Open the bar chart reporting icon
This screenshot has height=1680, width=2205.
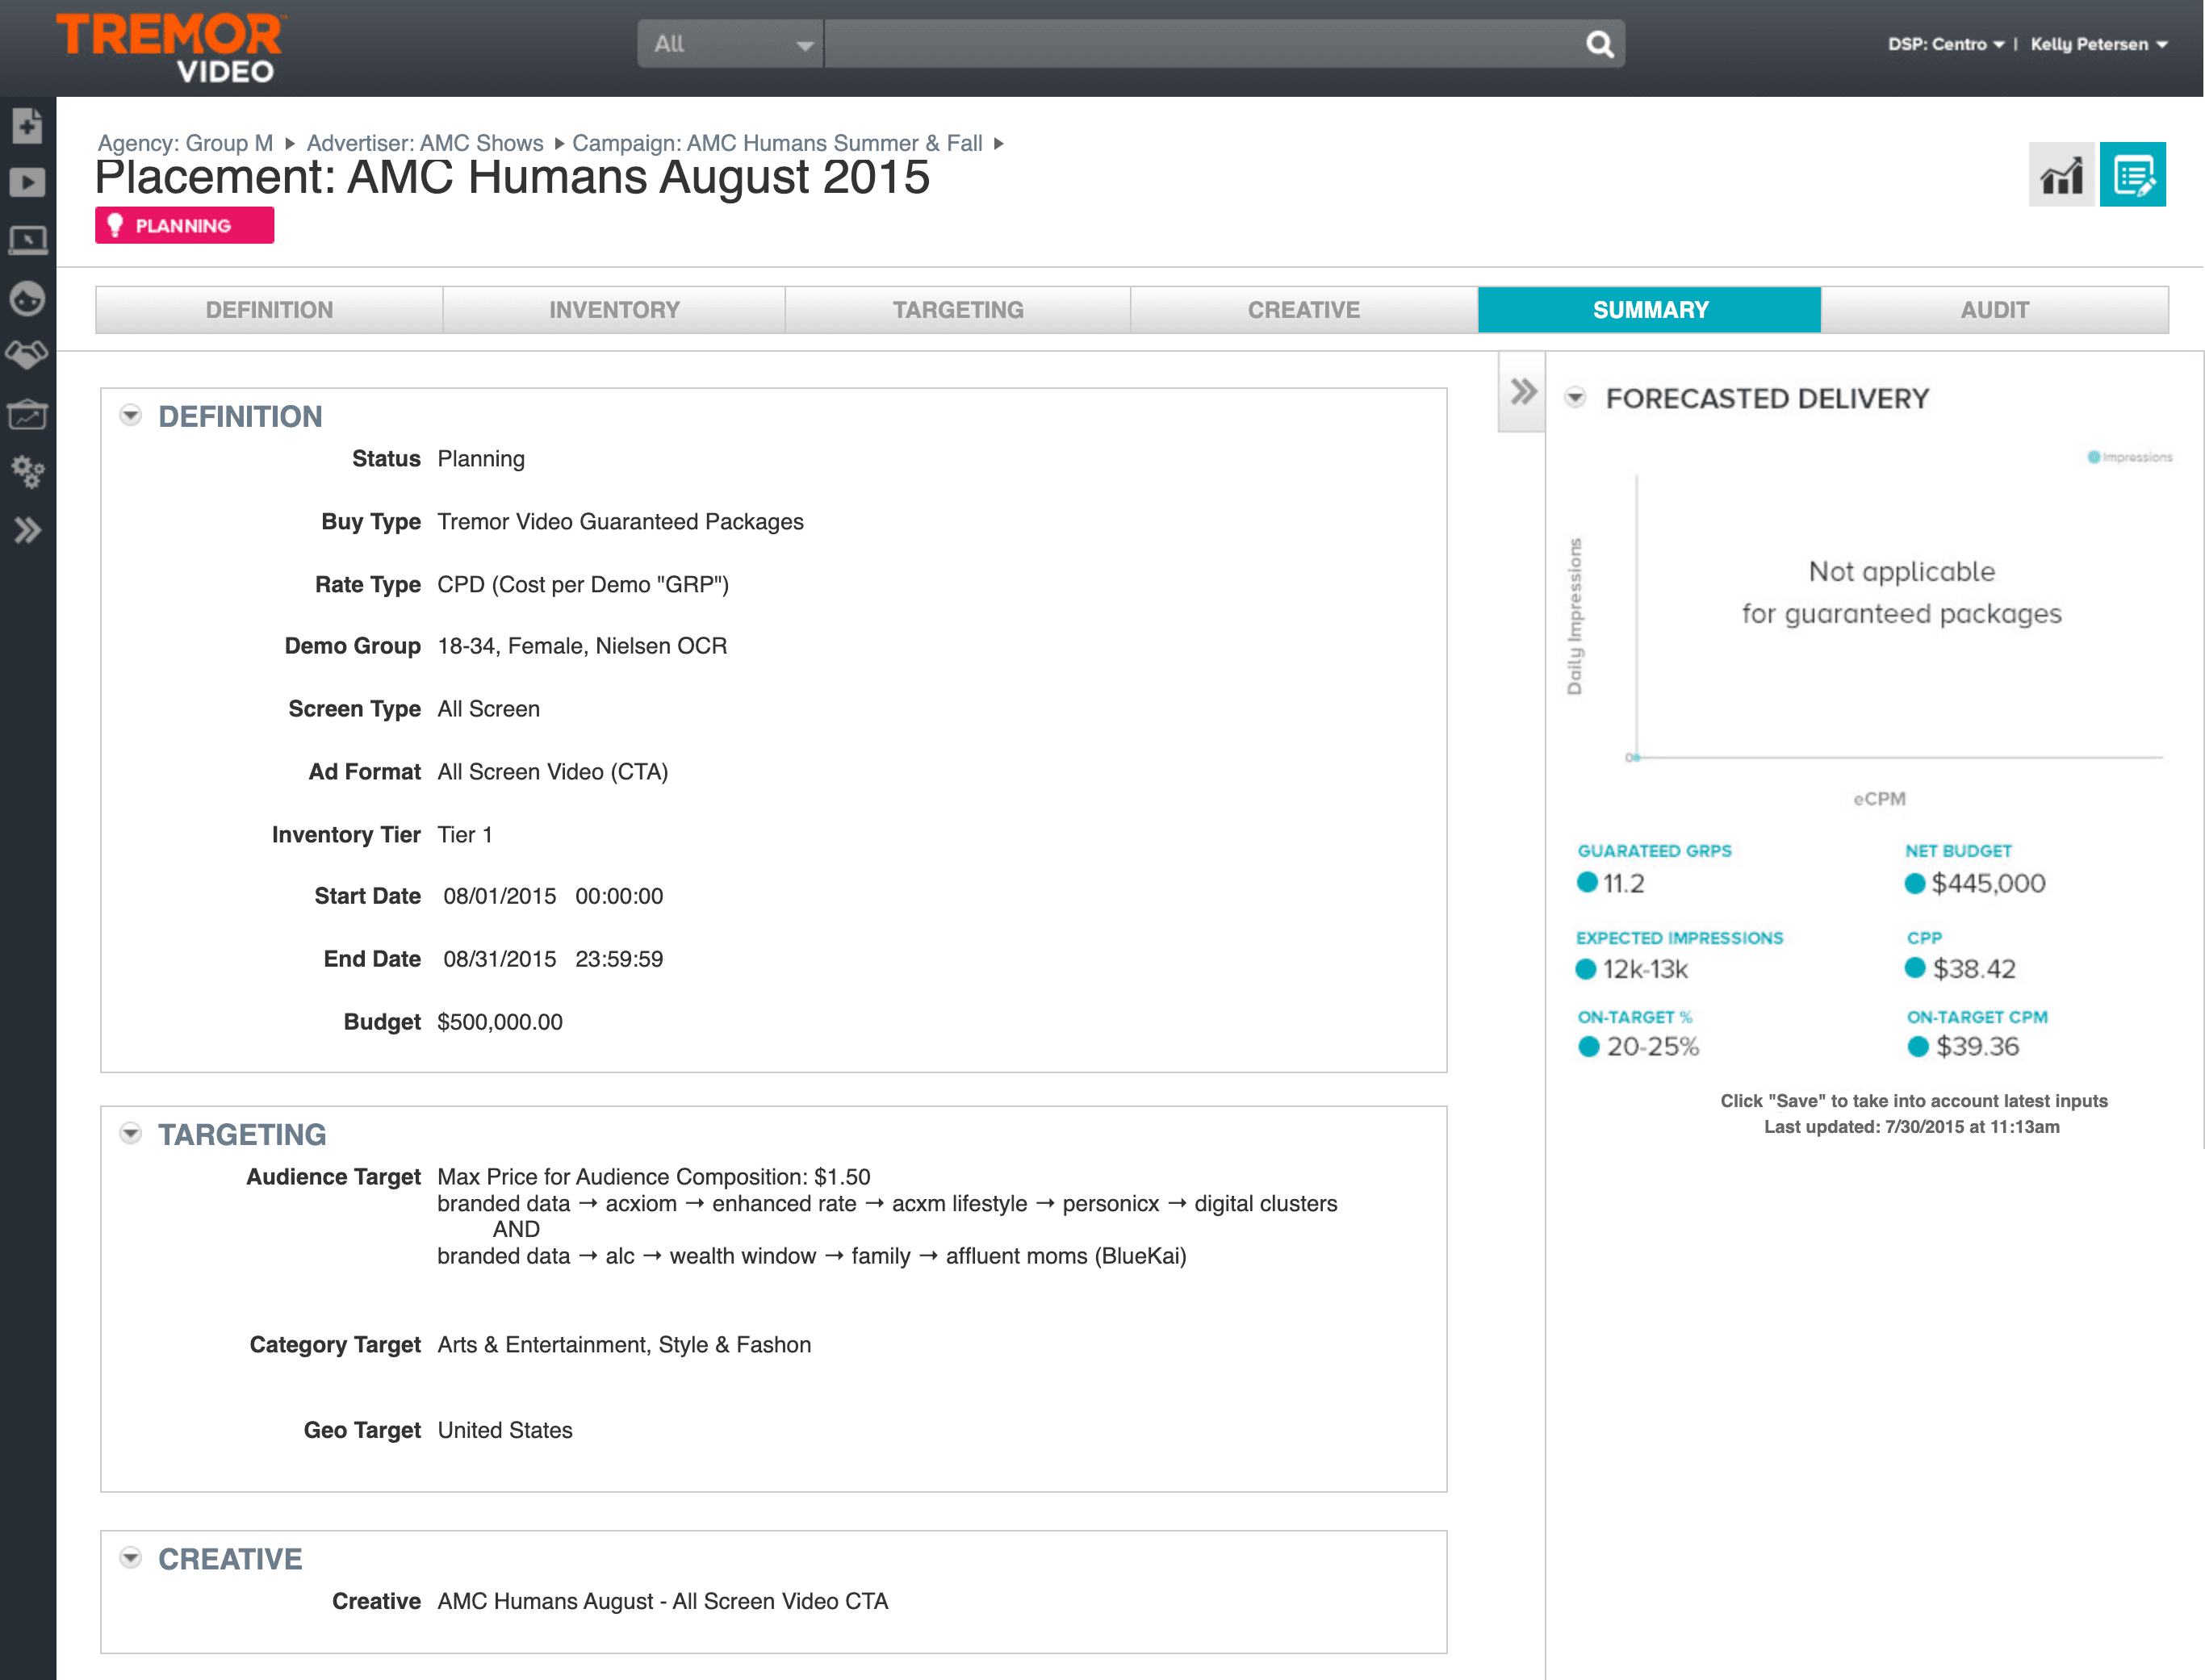[2061, 175]
